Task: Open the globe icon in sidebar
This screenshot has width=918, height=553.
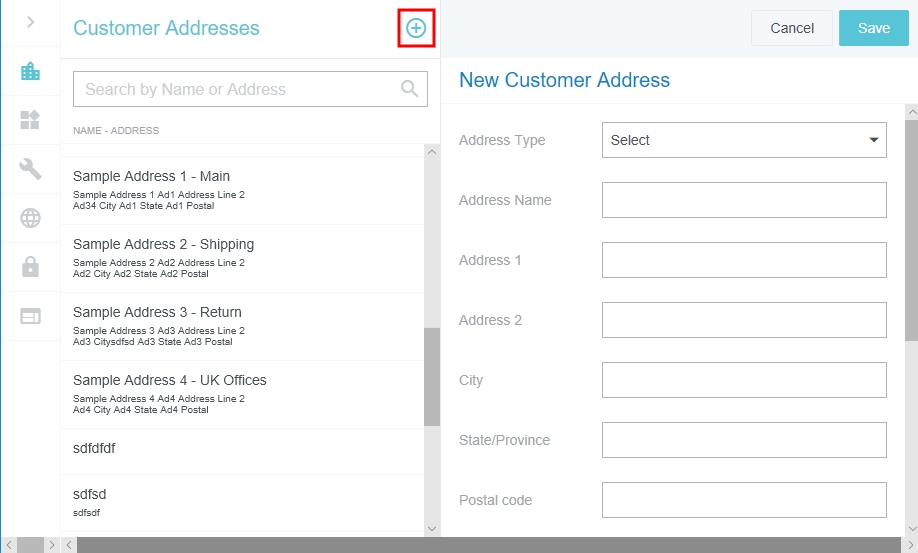Action: (x=30, y=218)
